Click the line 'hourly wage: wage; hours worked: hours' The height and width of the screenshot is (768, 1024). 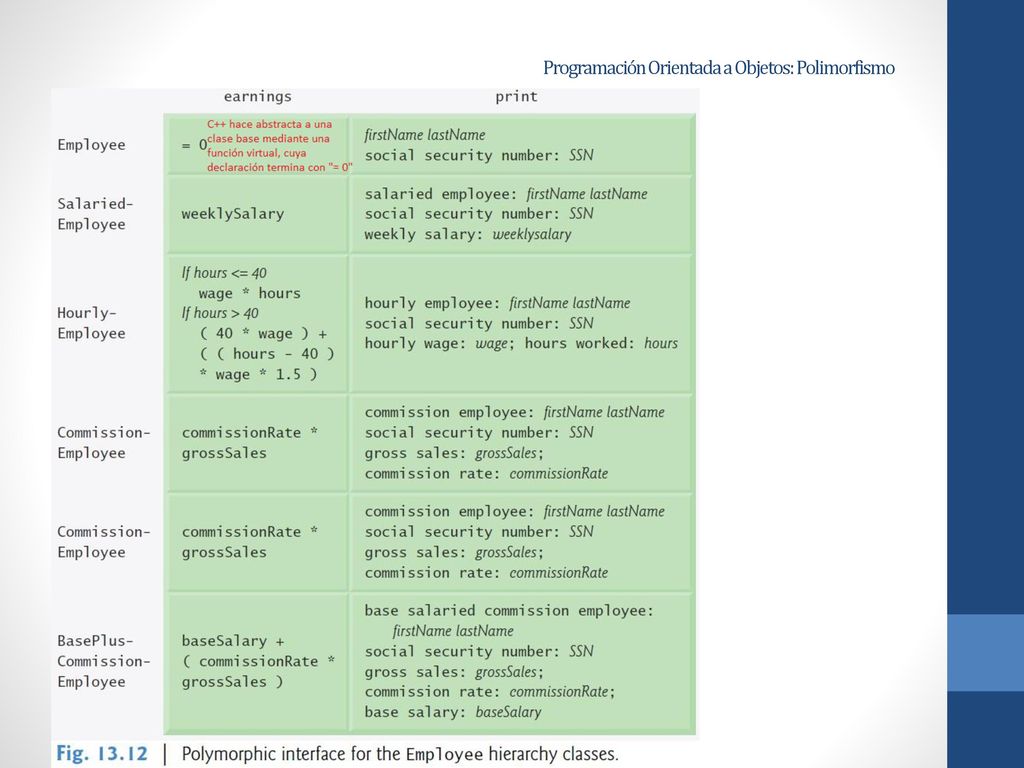pos(521,344)
